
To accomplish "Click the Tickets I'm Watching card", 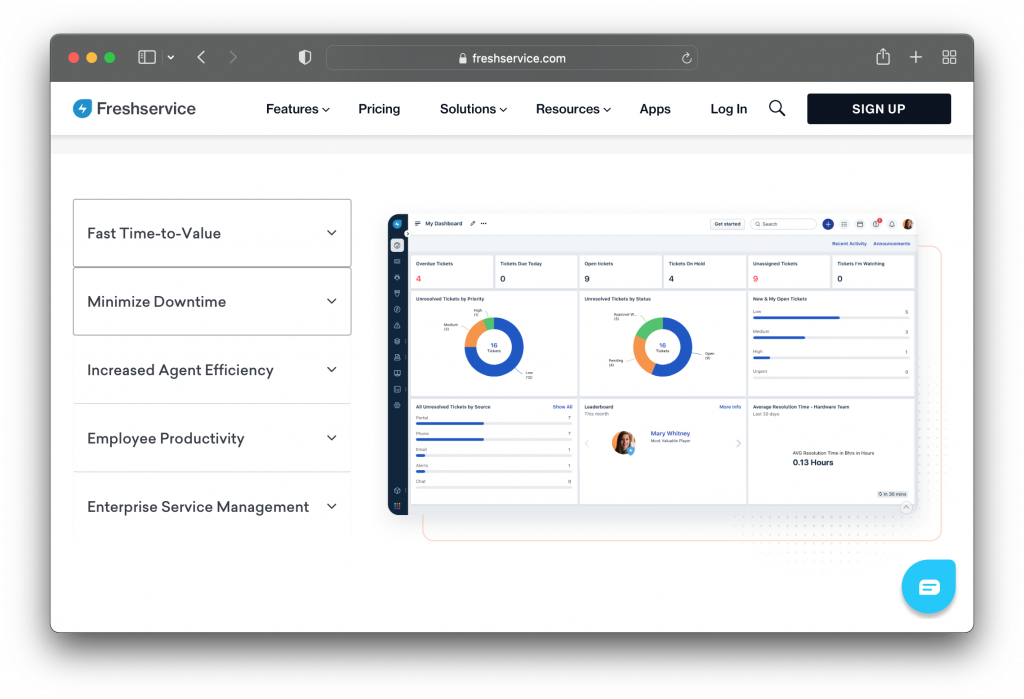I will click(x=872, y=272).
